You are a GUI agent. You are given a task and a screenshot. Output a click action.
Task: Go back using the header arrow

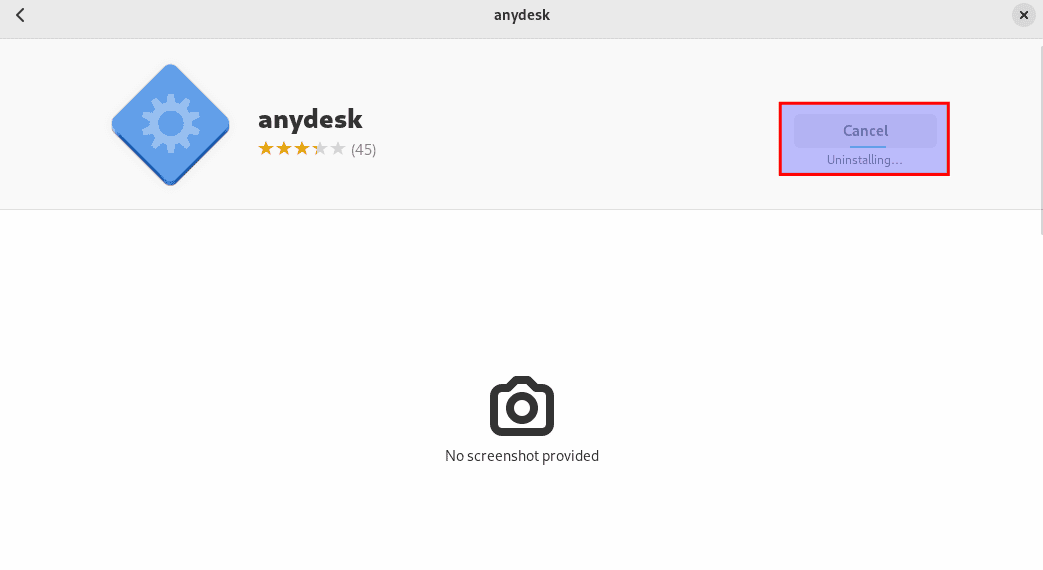20,15
